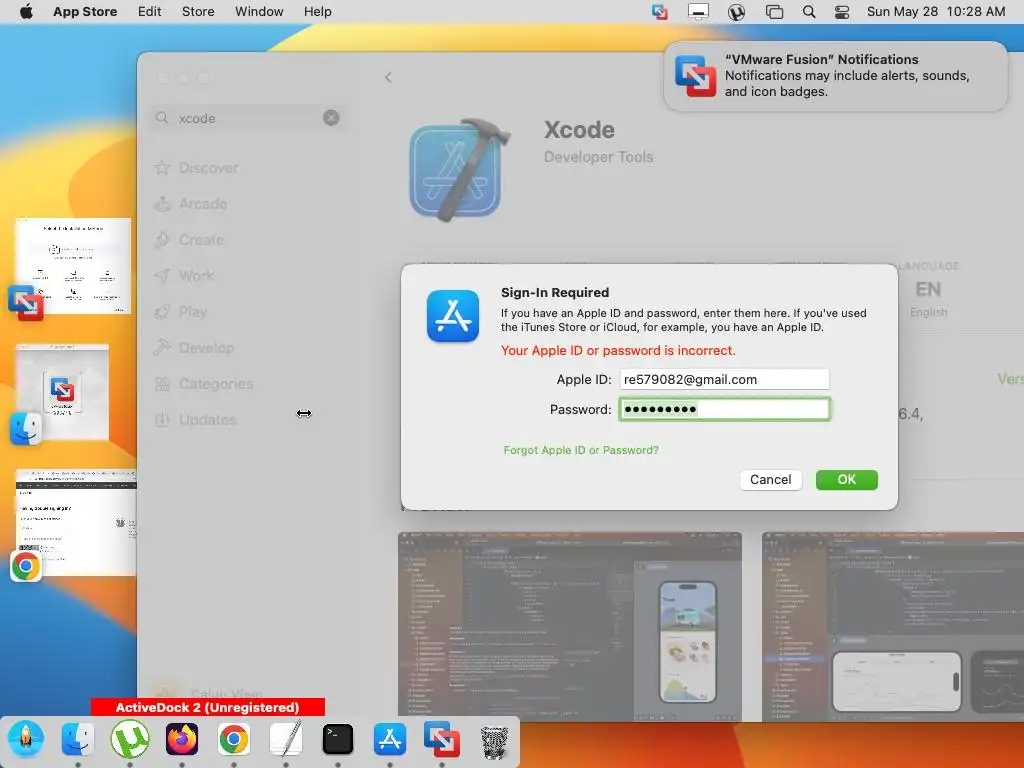This screenshot has width=1024, height=768.
Task: Click into the Apple ID field
Action: (x=724, y=379)
